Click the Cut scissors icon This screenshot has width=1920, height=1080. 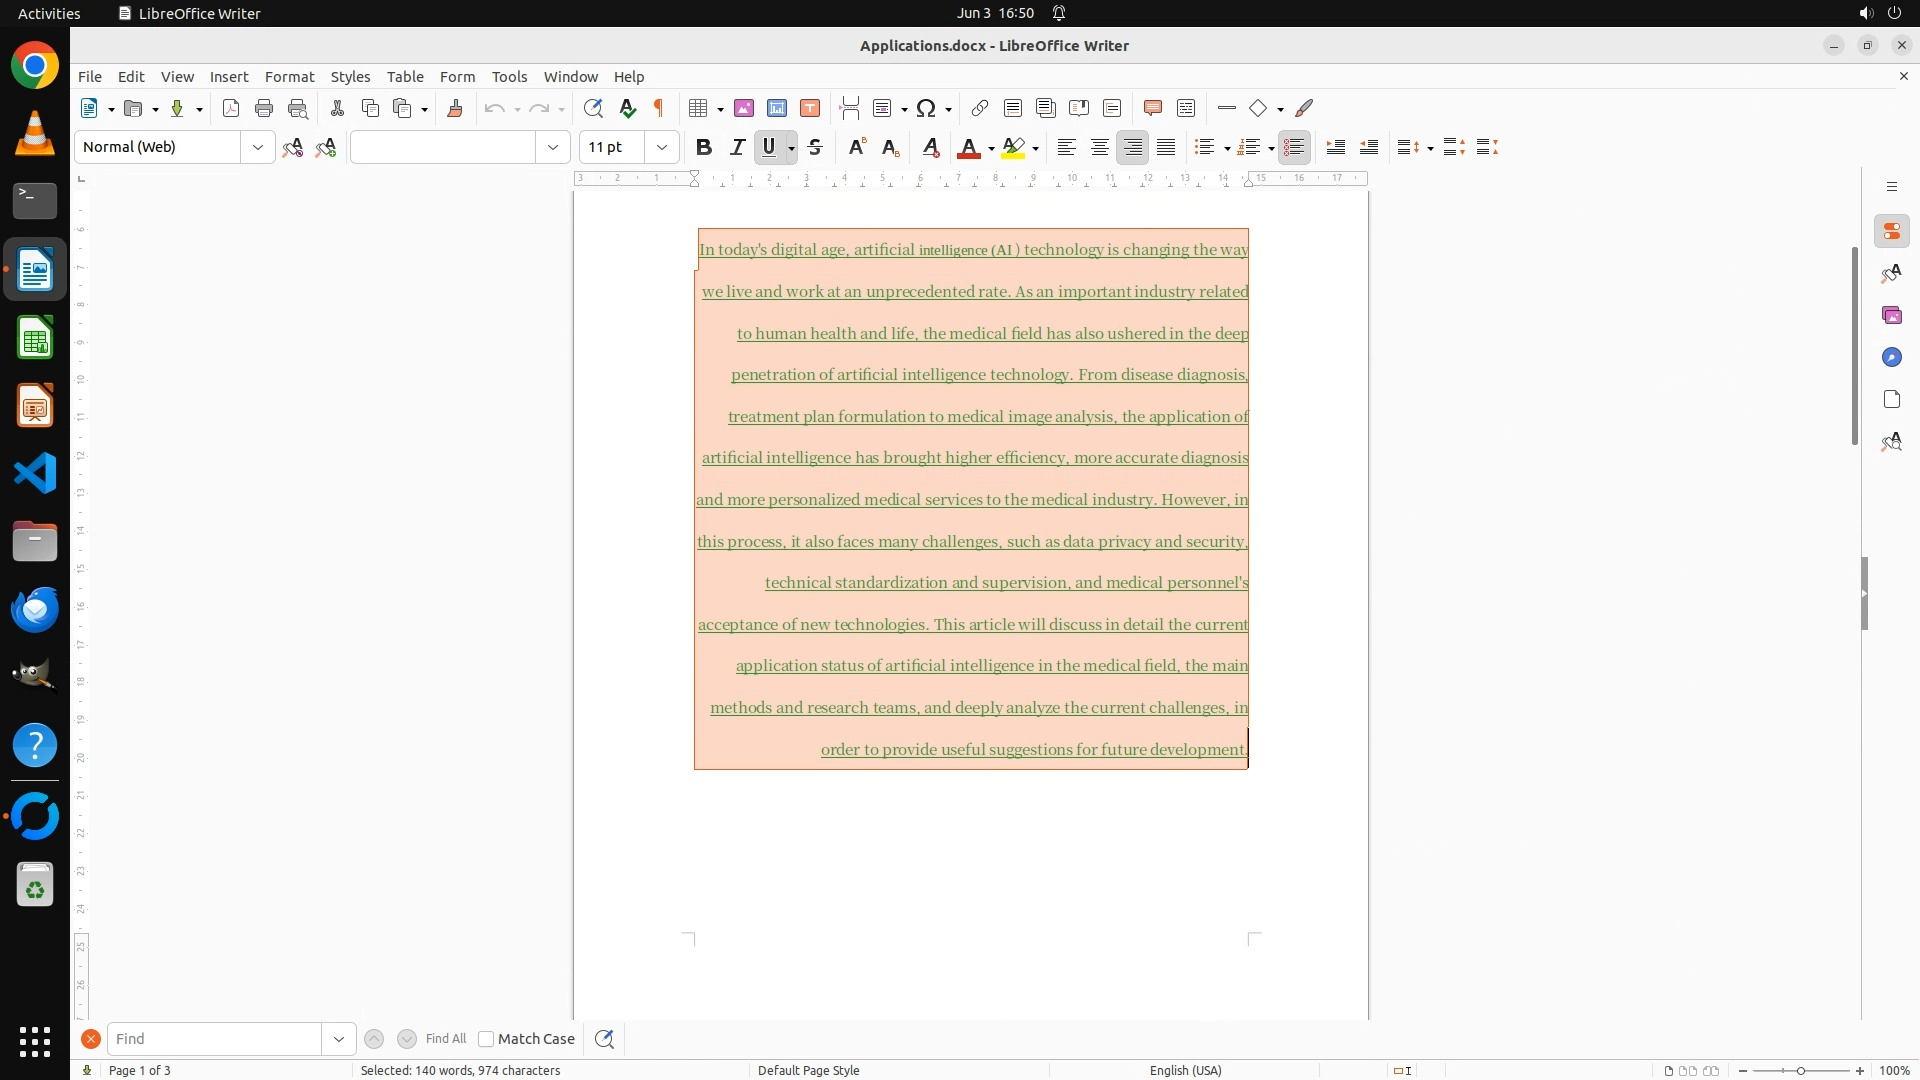coord(337,108)
